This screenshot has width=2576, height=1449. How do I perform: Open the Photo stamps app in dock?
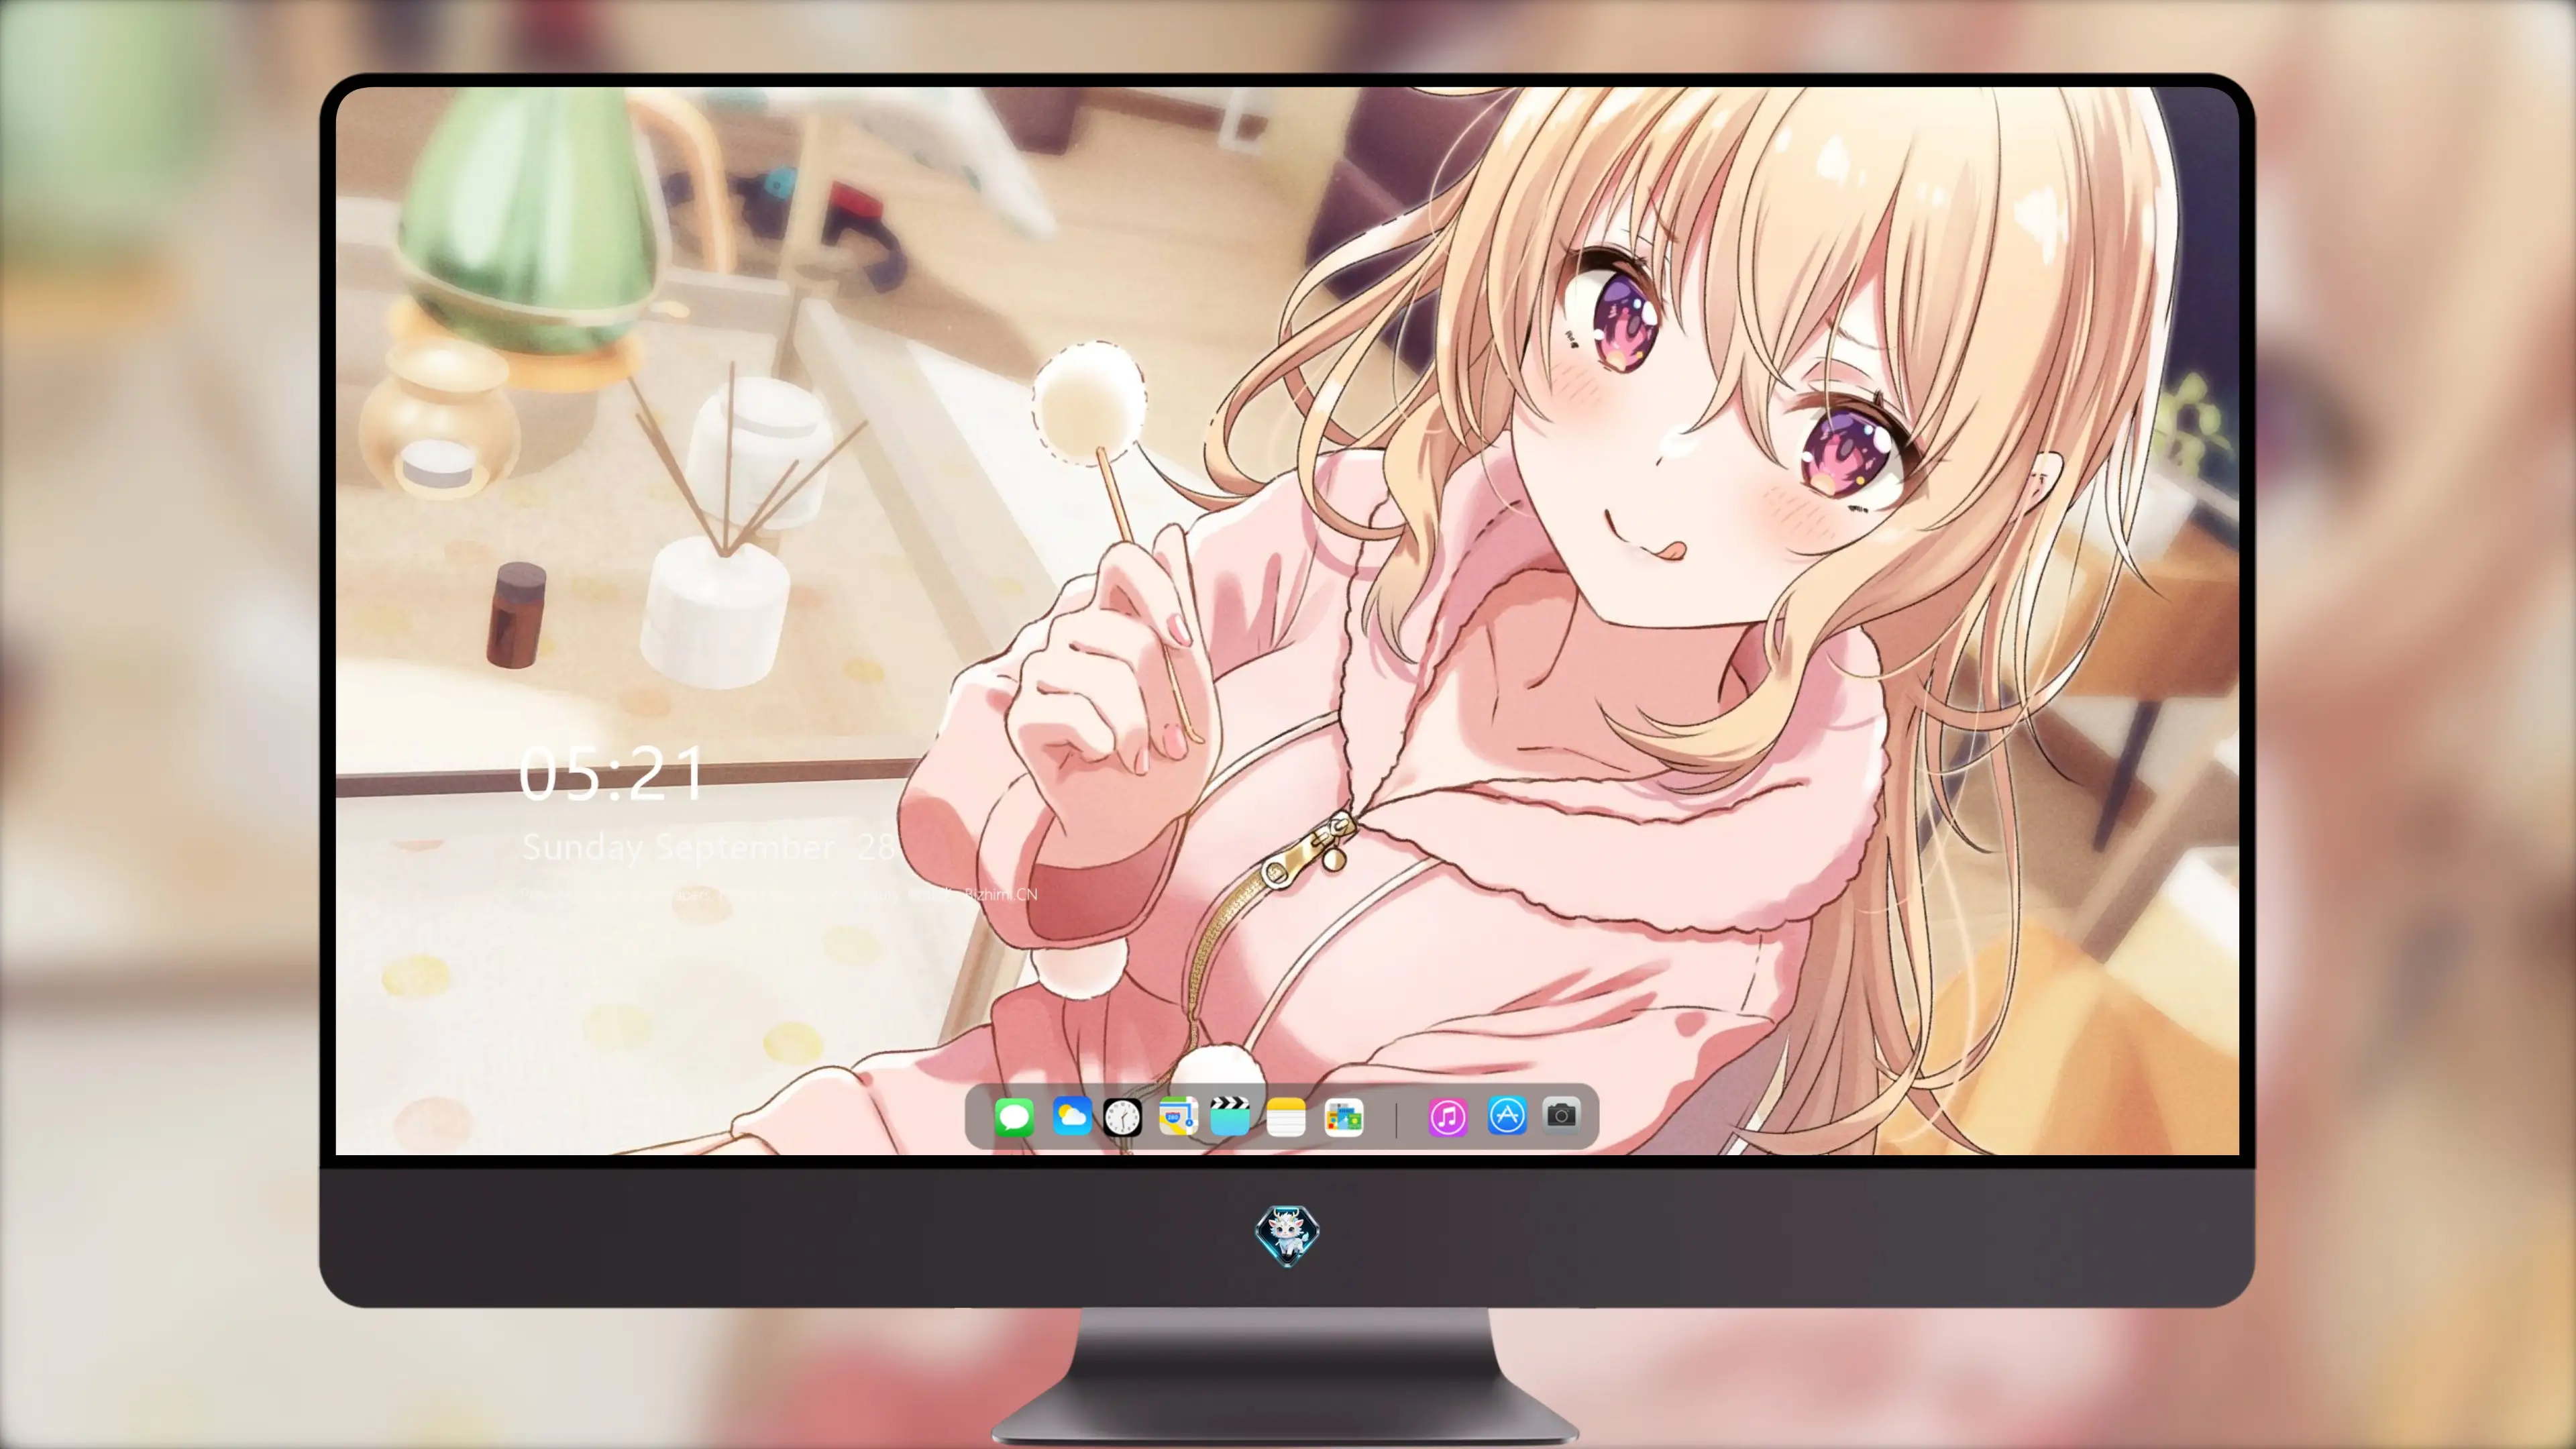point(1344,1117)
